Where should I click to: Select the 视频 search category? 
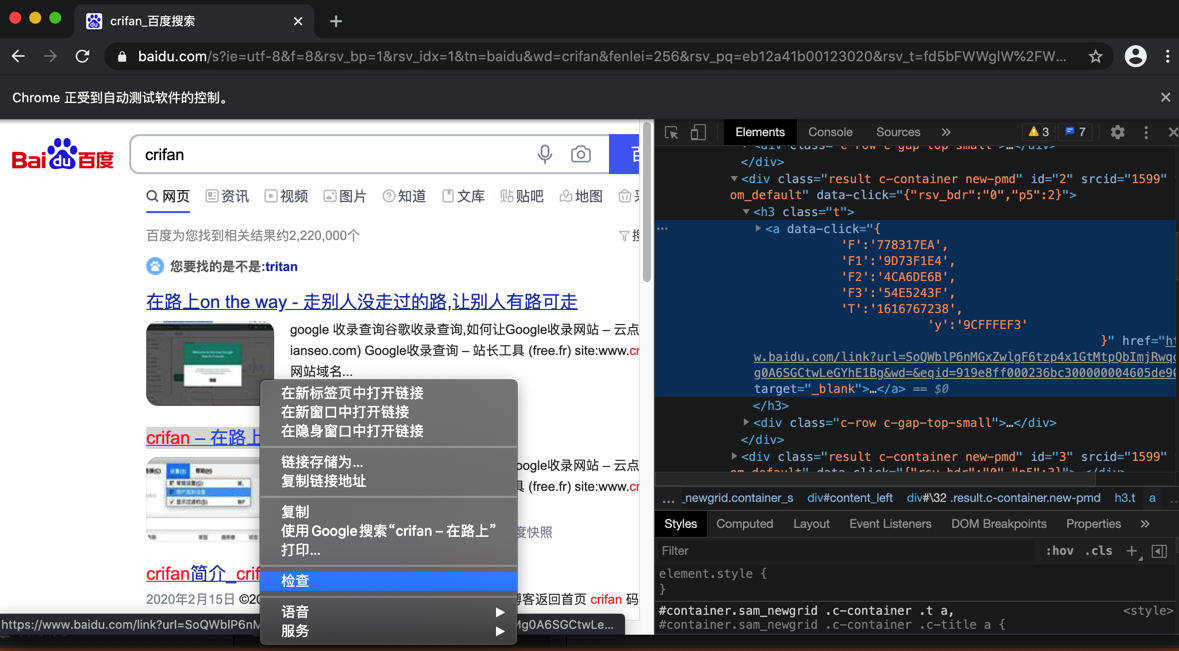point(286,196)
